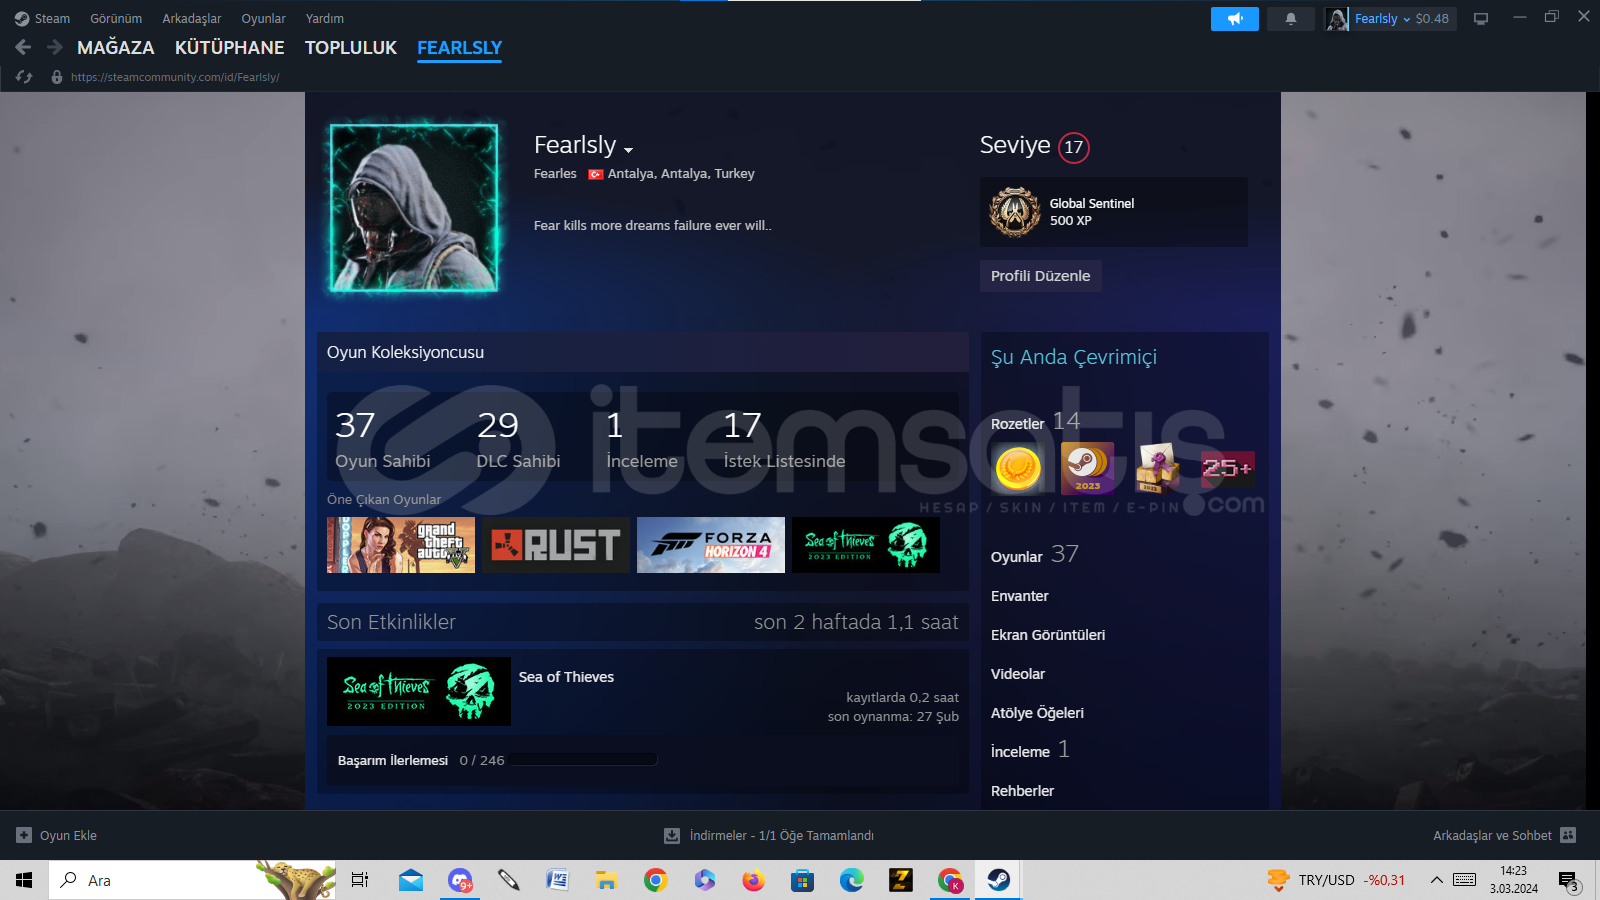Viewport: 1600px width, 900px height.
Task: Open the Steam menu
Action: tap(52, 19)
